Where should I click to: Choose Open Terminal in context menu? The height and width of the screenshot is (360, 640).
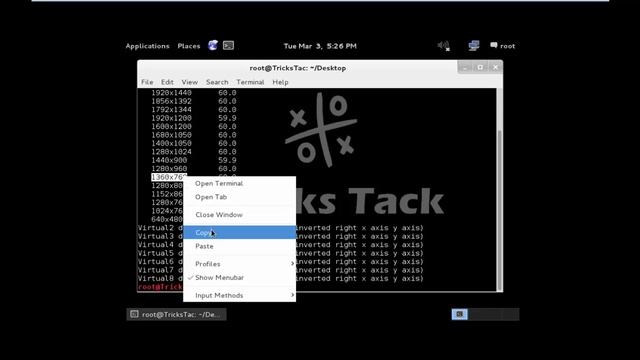pos(240,183)
